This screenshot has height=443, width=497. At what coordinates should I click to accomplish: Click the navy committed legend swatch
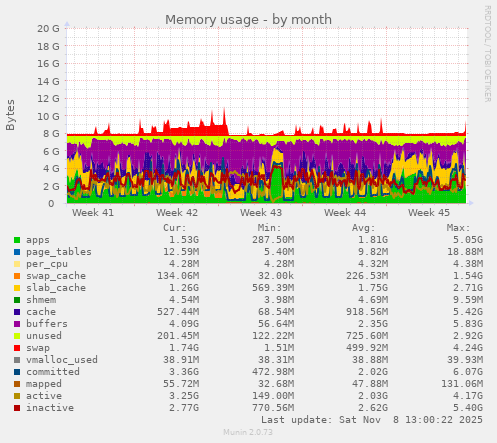pos(17,372)
